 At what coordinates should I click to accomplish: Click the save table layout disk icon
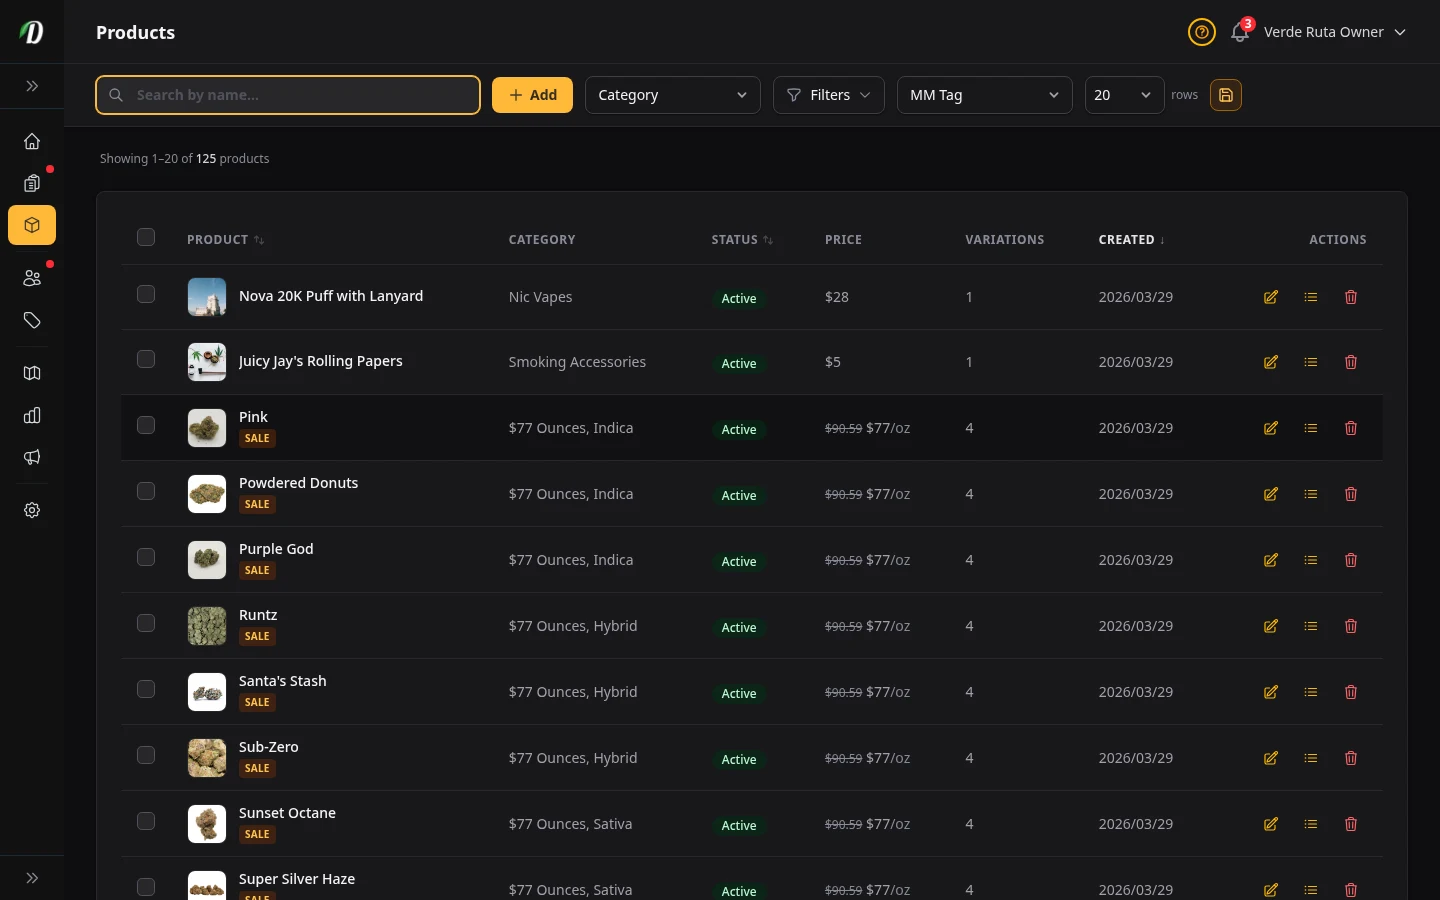point(1226,95)
